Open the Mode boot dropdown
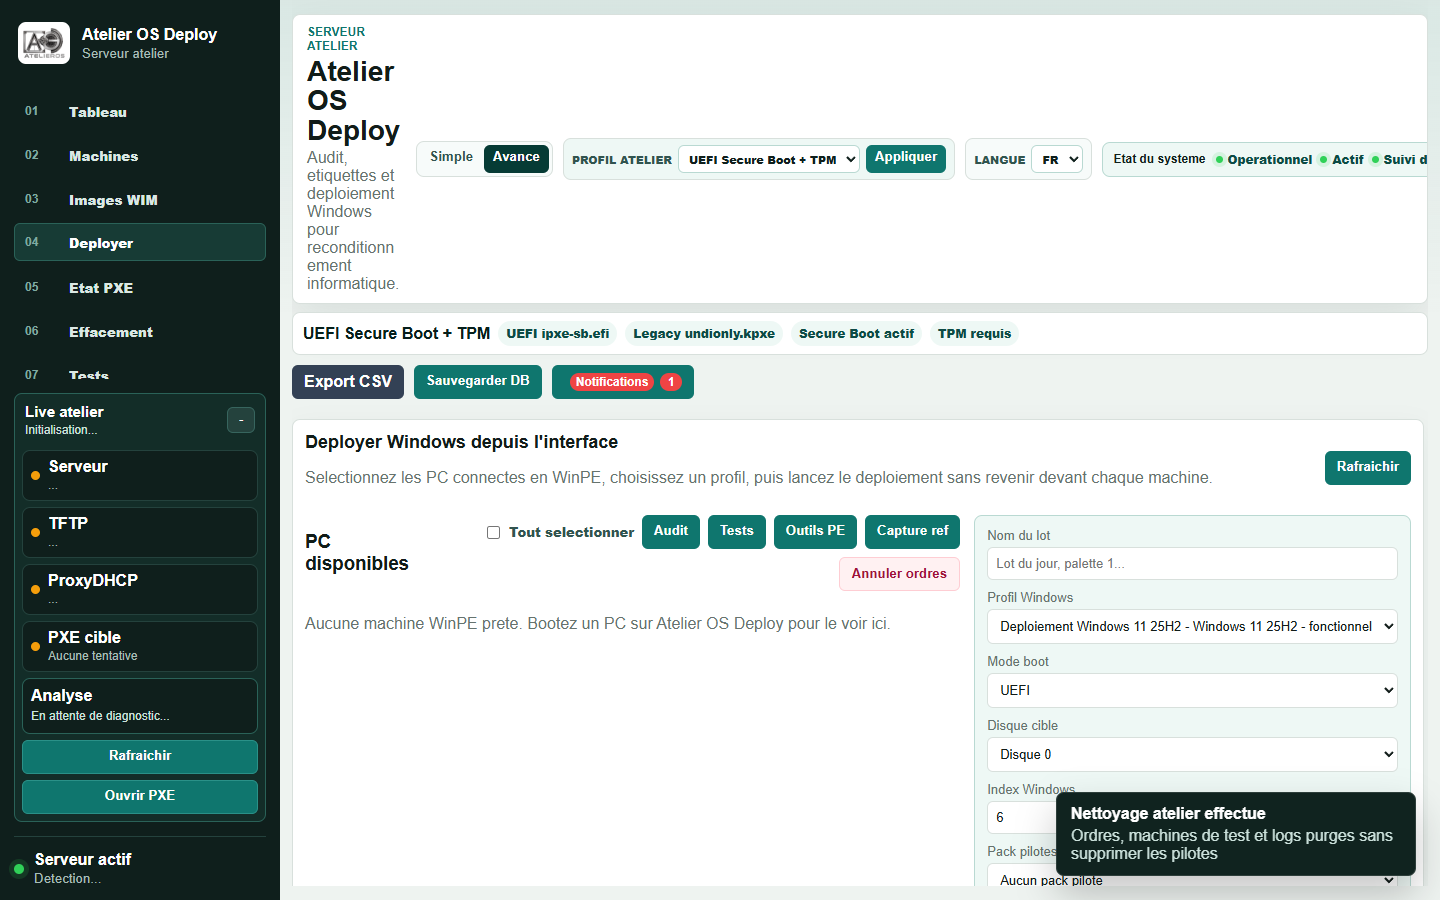The height and width of the screenshot is (900, 1440). pyautogui.click(x=1192, y=691)
